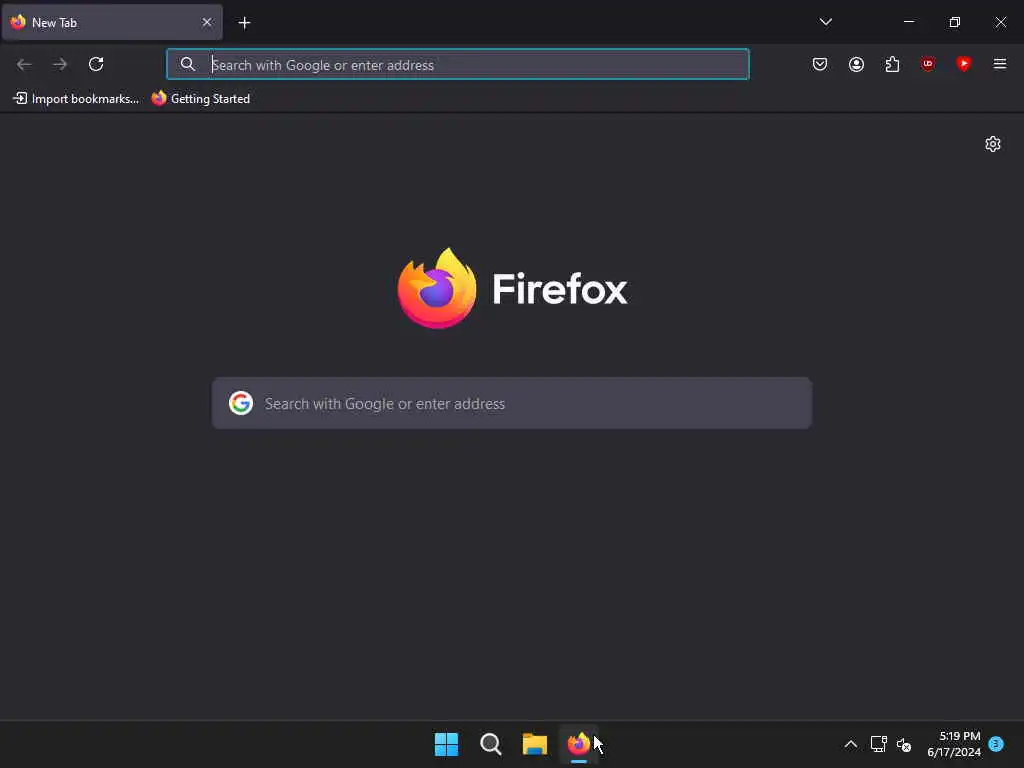Open the Windows Start menu

[x=447, y=744]
